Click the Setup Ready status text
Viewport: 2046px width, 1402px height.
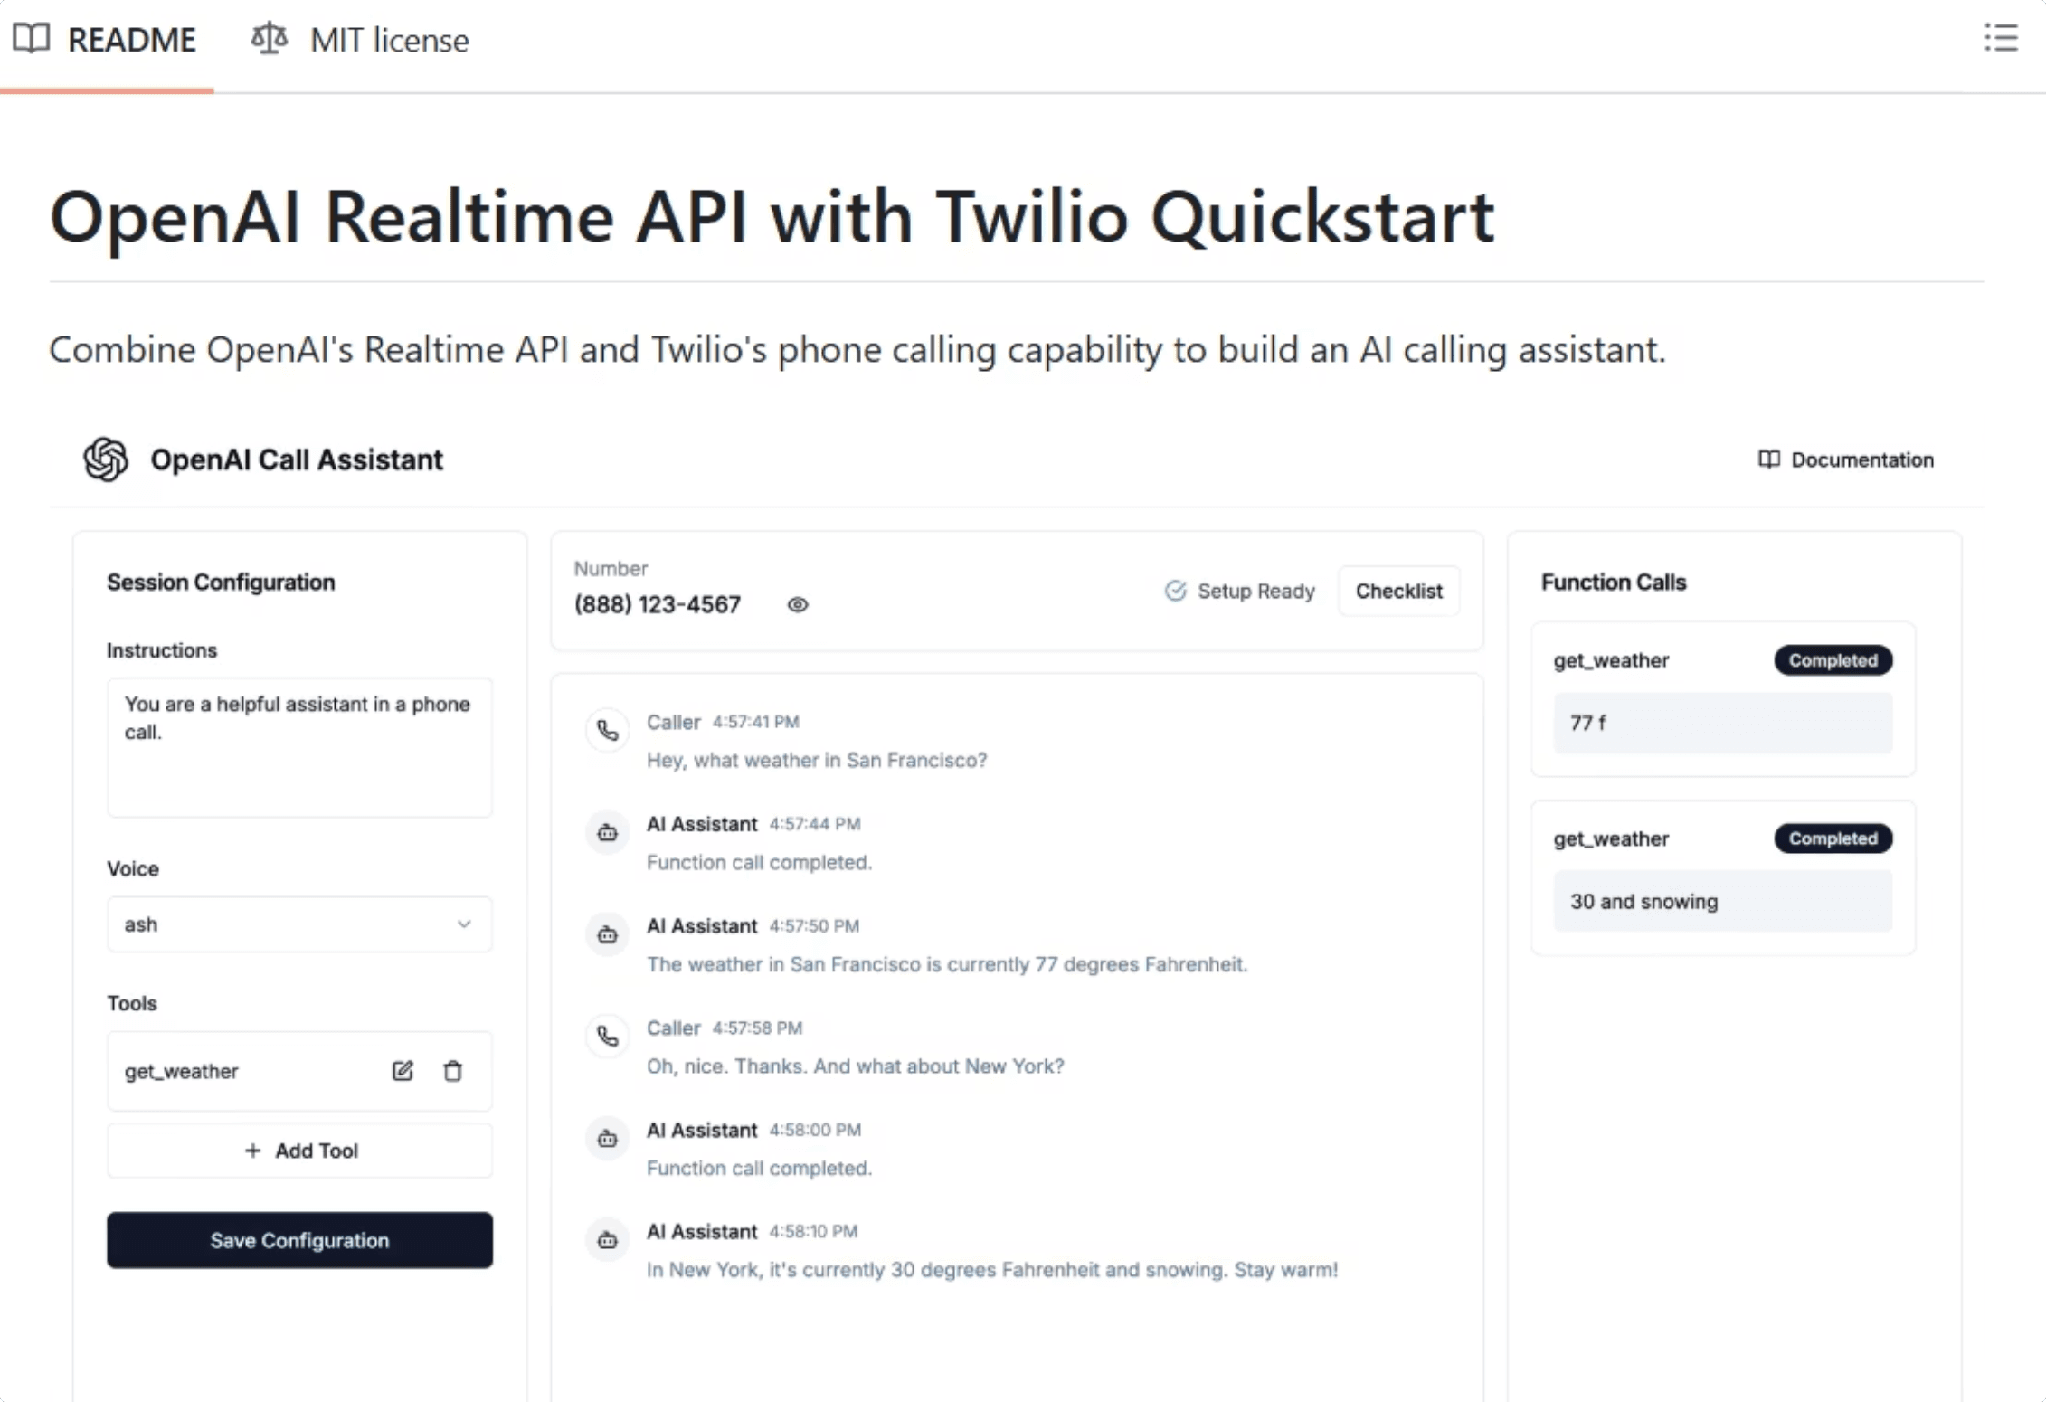click(x=1256, y=591)
